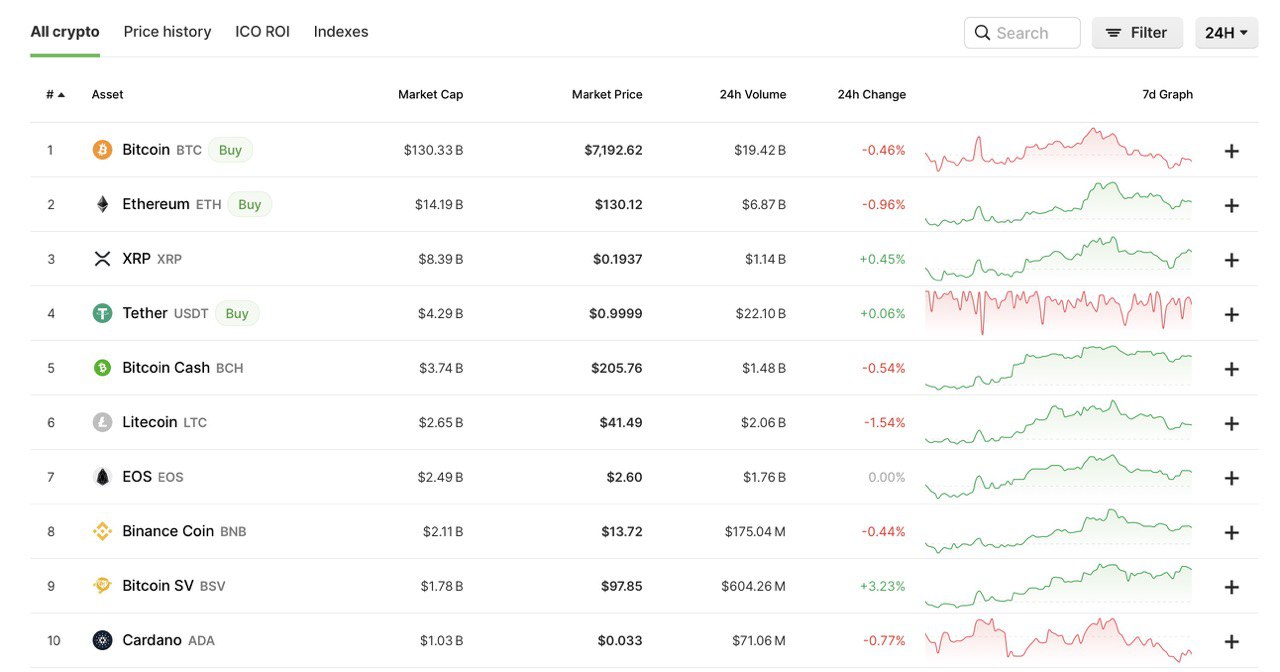The height and width of the screenshot is (672, 1280).
Task: Click the 24h Change column header
Action: tap(872, 95)
